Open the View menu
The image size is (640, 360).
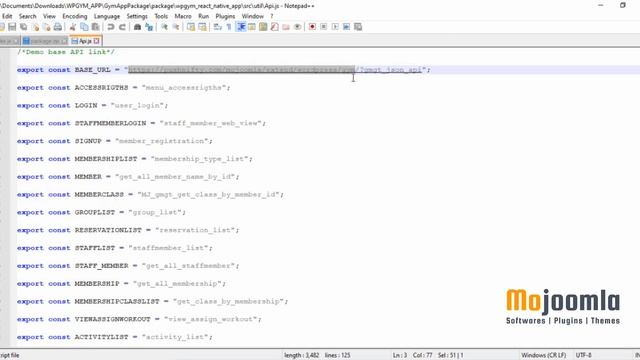49,16
